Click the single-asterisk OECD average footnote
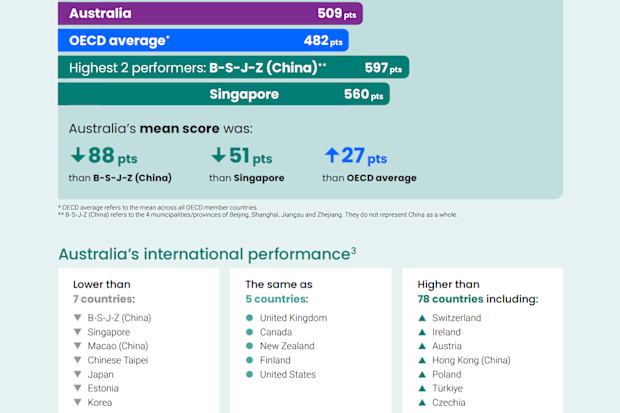620x413 pixels. pos(158,207)
